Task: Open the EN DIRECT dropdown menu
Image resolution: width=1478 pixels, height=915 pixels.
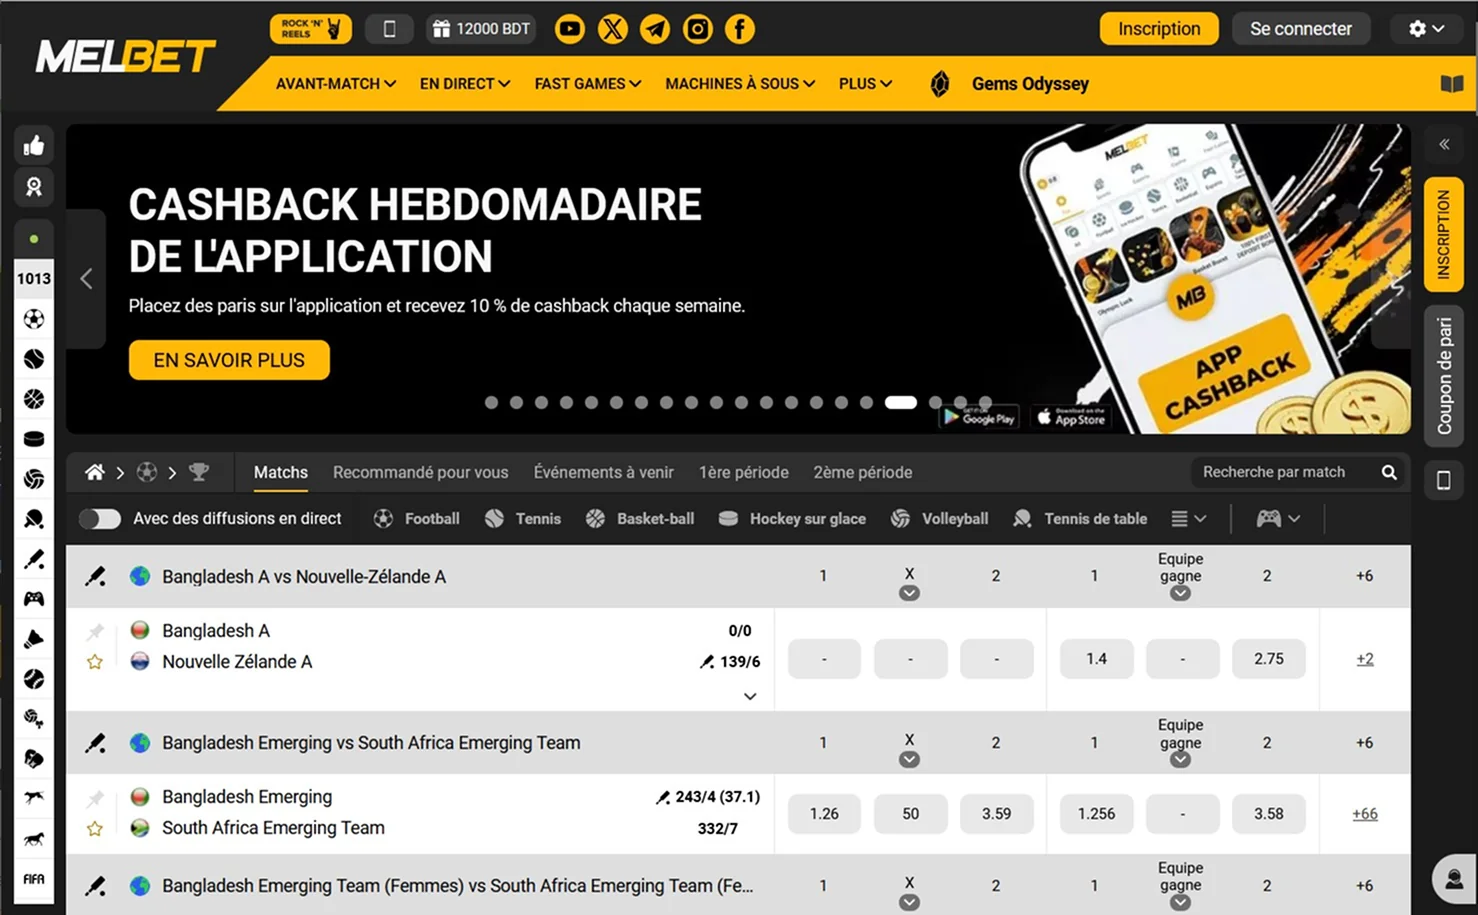Action: tap(465, 84)
